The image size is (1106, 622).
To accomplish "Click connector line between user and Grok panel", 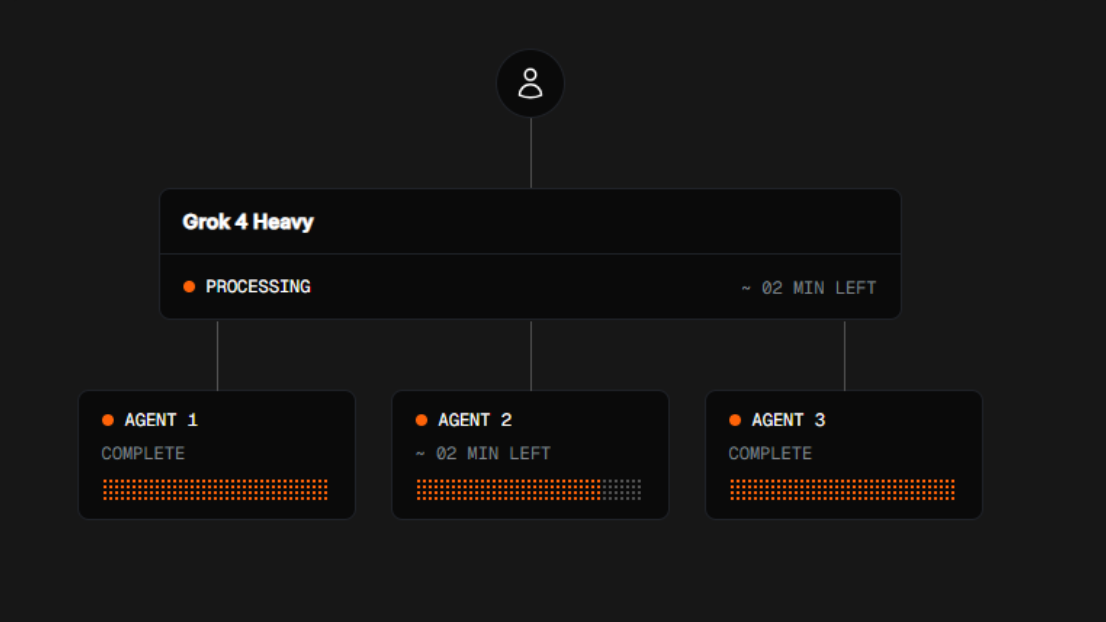I will tap(531, 153).
